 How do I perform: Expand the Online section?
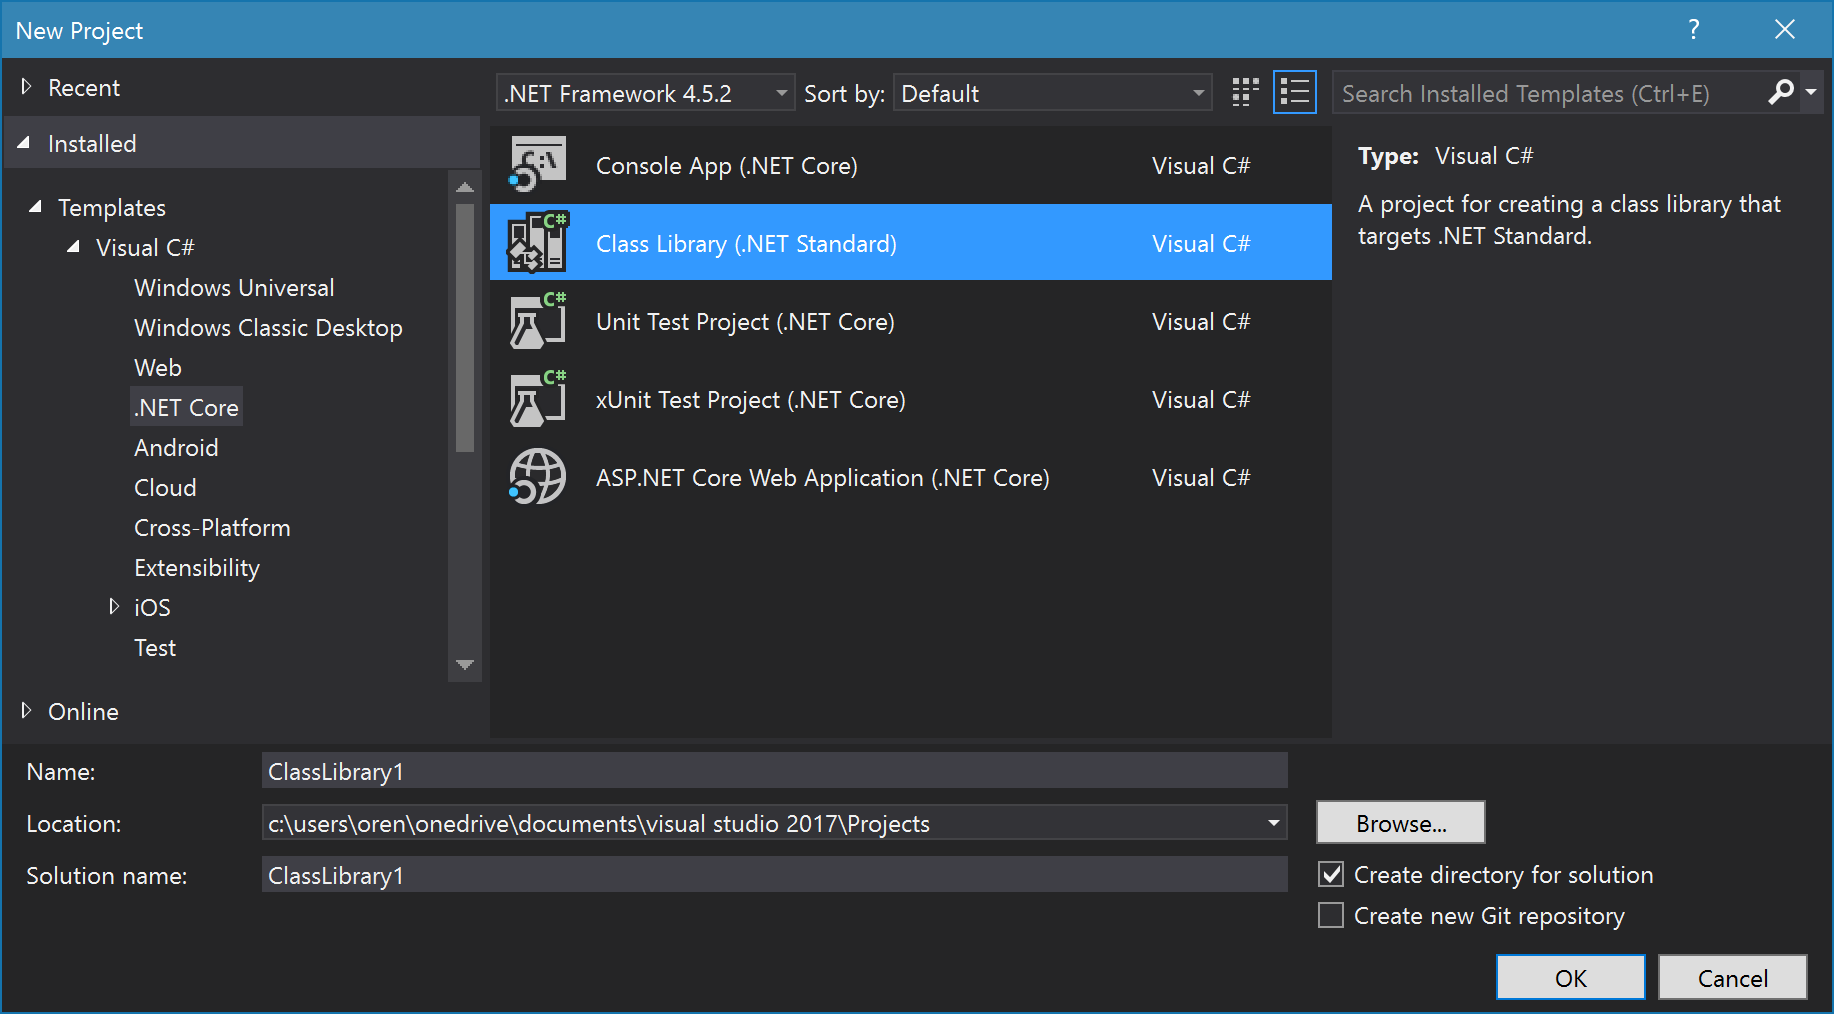[x=26, y=711]
